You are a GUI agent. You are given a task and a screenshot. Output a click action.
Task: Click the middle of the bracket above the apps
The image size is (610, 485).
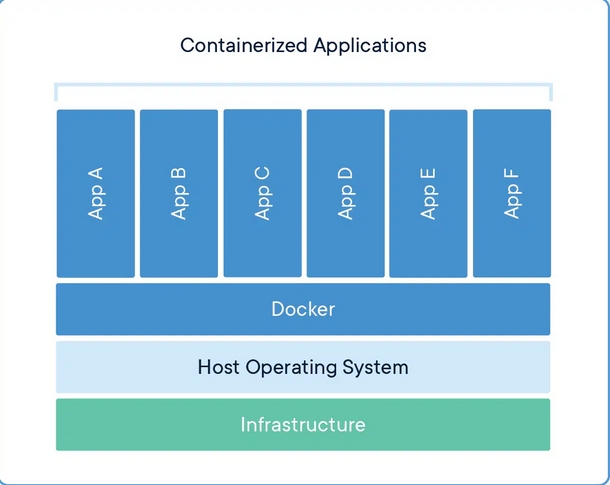click(x=303, y=86)
